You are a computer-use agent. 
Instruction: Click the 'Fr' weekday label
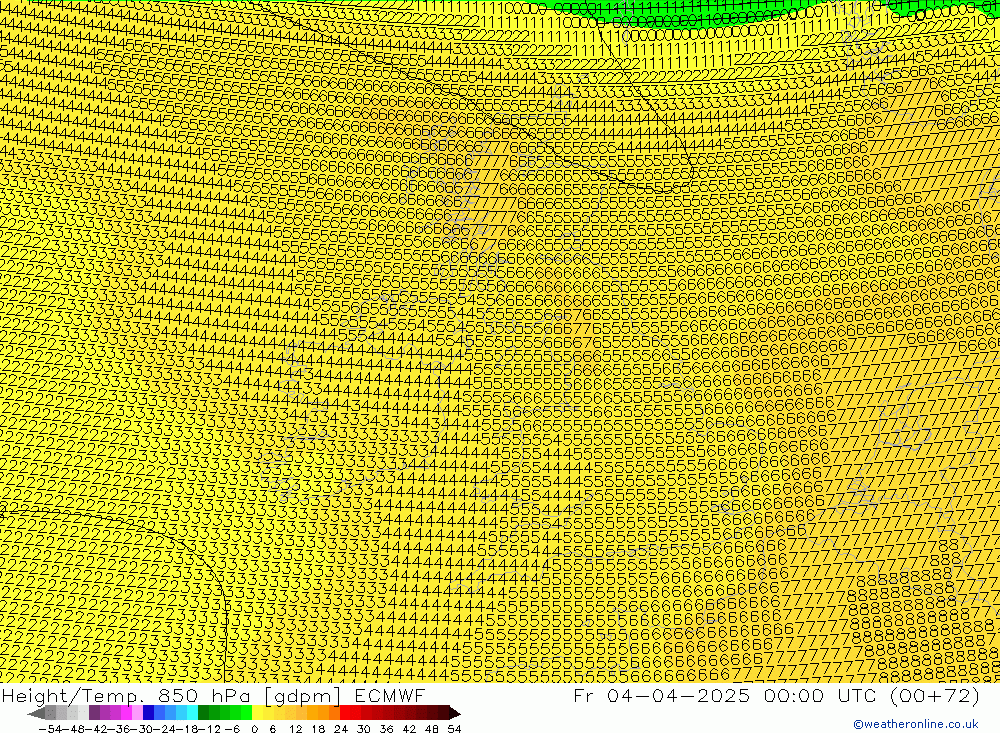coord(584,695)
